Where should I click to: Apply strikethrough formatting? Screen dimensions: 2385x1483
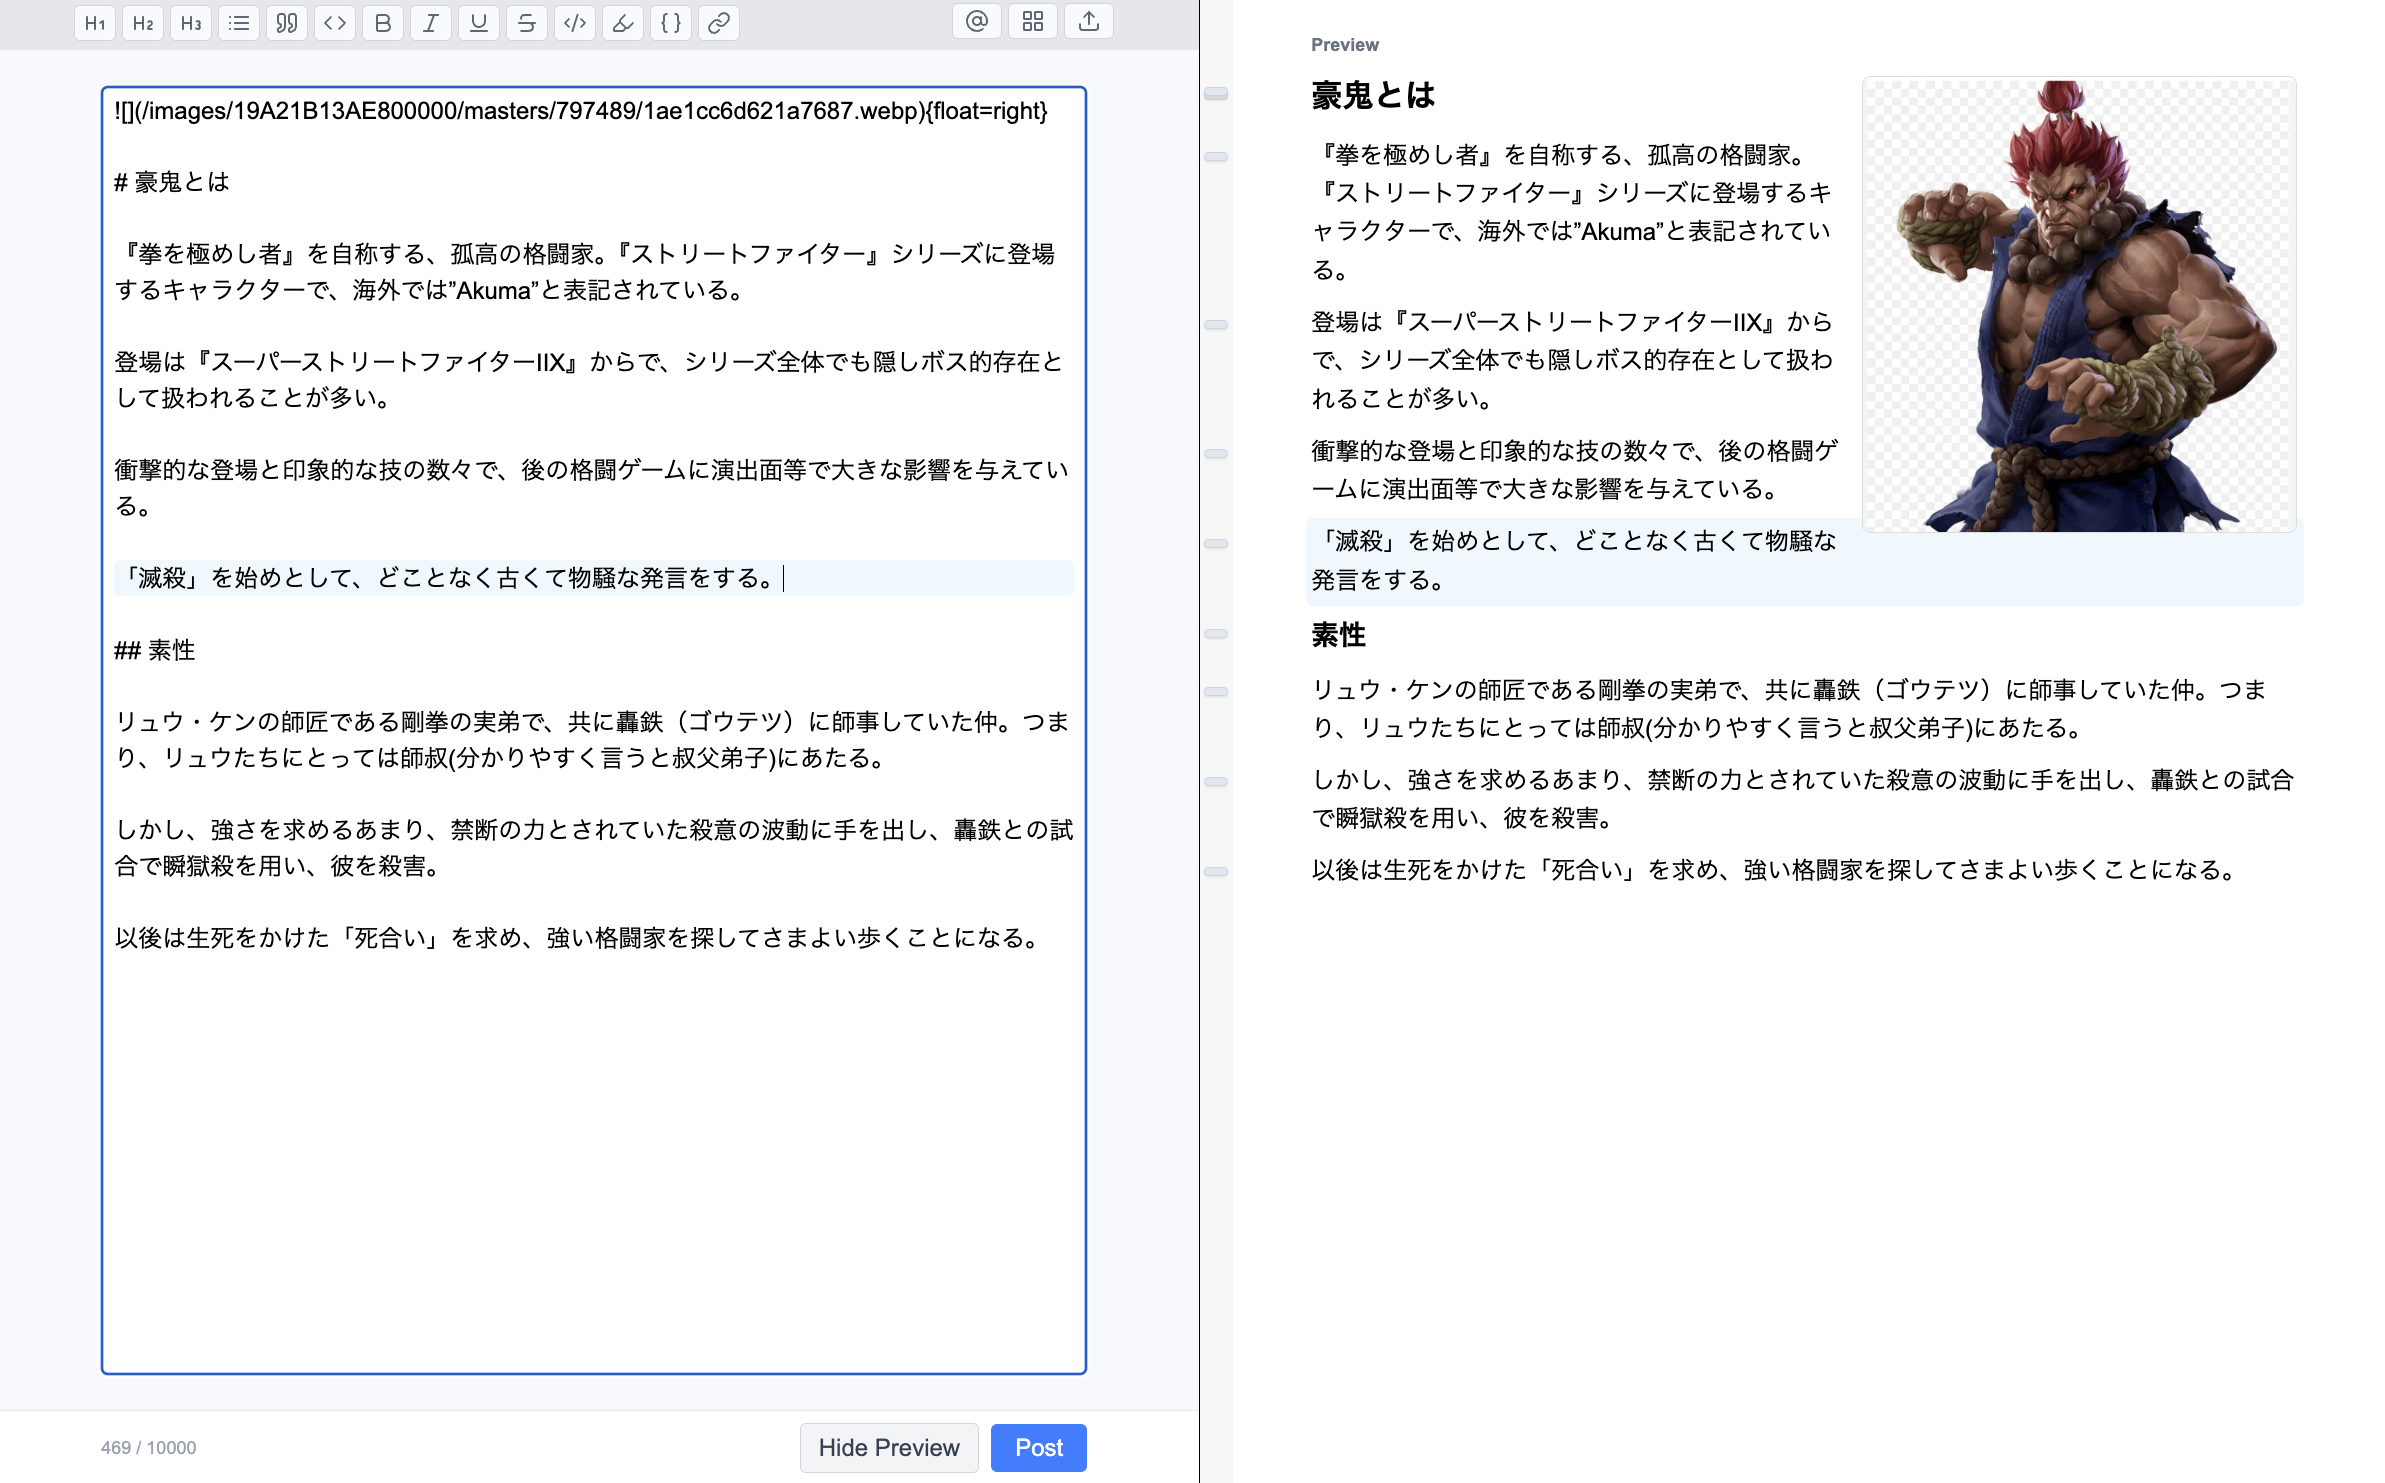pos(527,22)
